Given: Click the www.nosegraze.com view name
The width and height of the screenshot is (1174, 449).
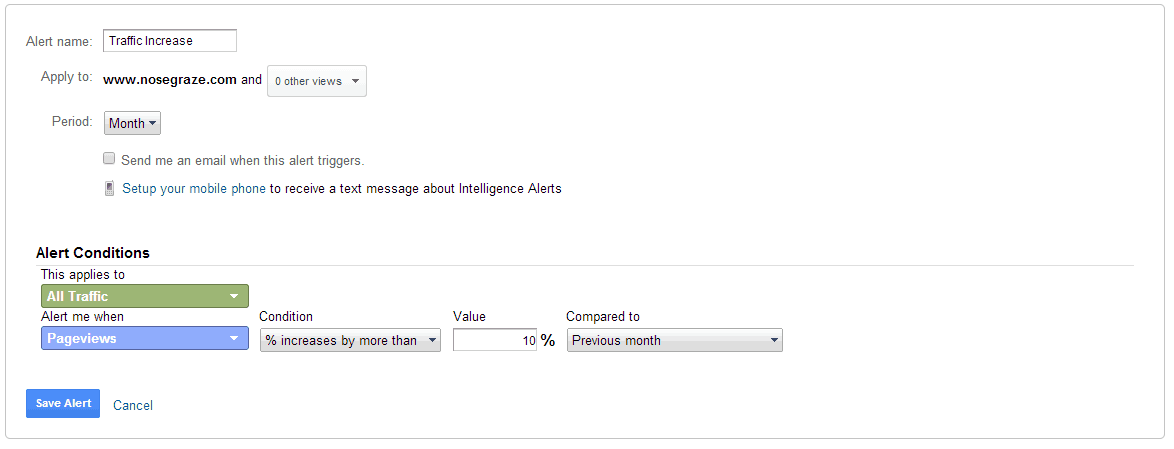Looking at the screenshot, I should 170,80.
